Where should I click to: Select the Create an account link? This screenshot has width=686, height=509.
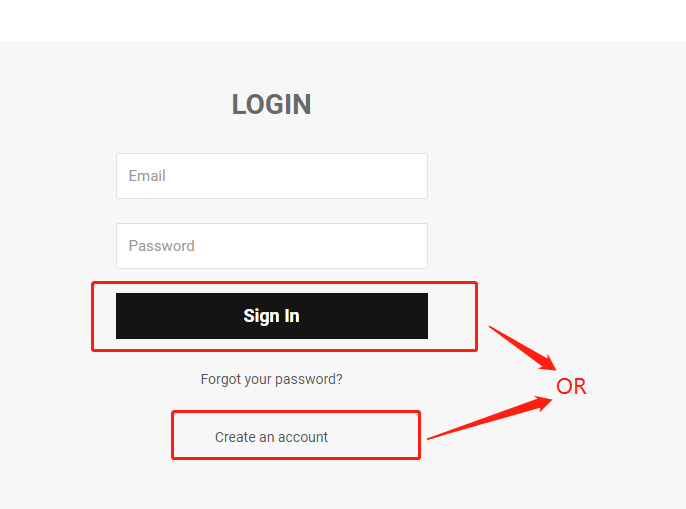[x=271, y=437]
